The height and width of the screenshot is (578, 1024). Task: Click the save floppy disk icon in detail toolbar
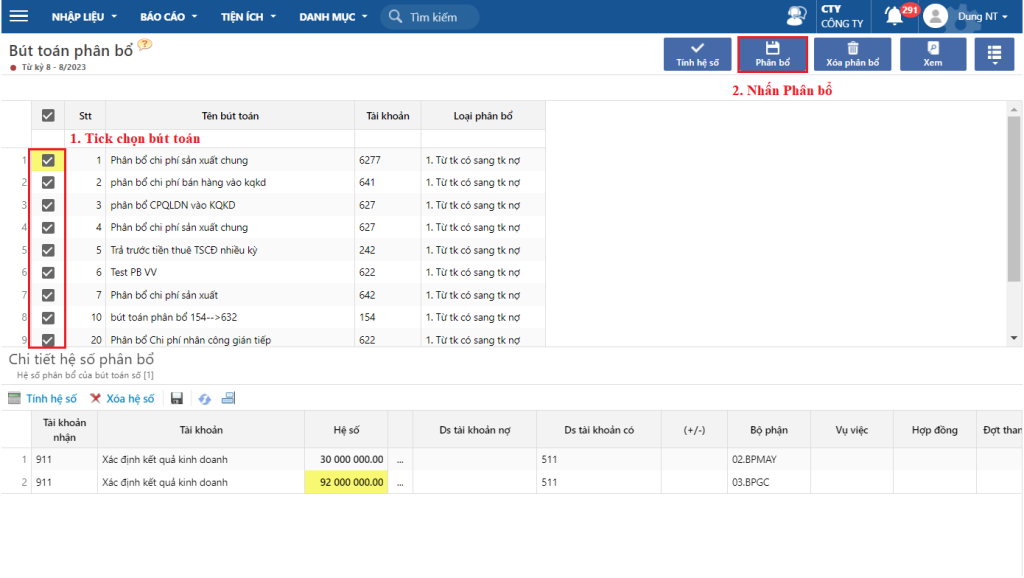(176, 398)
